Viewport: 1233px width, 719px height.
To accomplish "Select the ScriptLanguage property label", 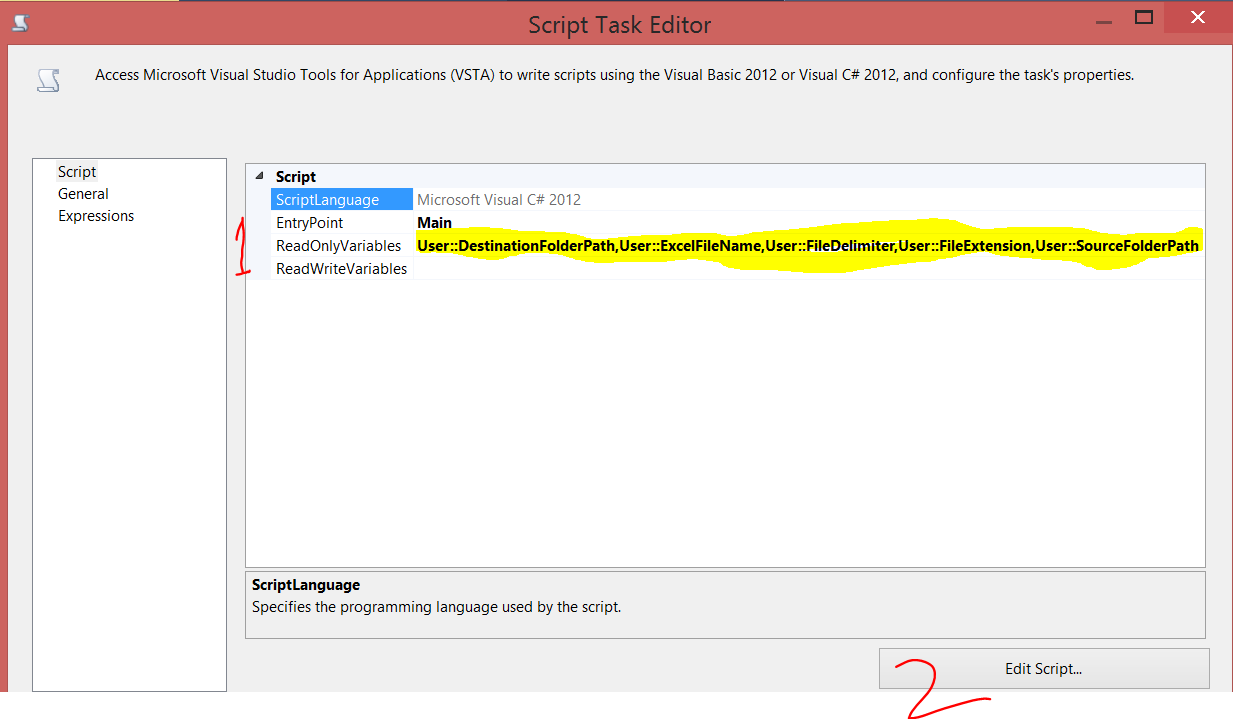I will point(330,199).
